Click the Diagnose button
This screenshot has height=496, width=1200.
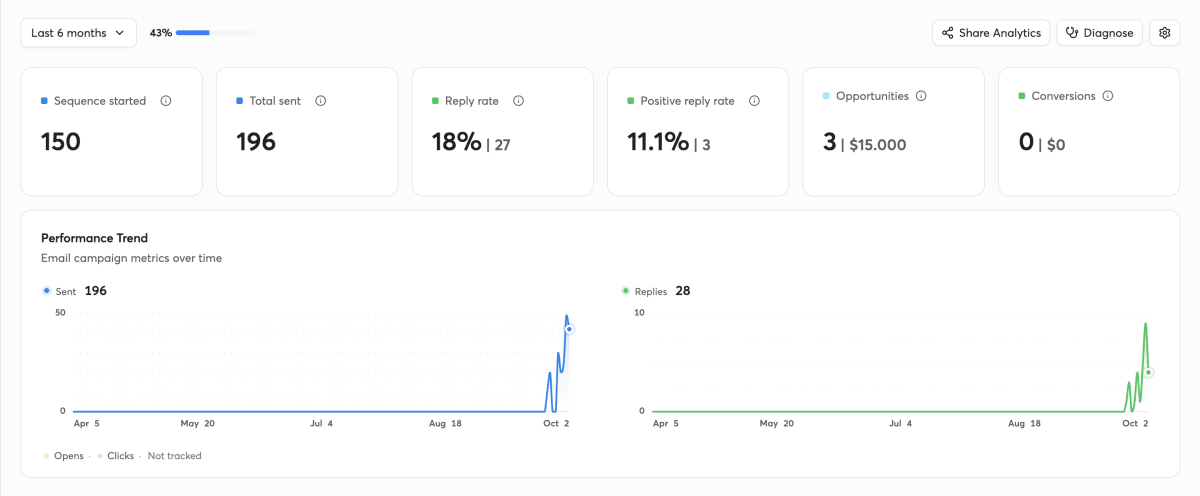[x=1100, y=33]
